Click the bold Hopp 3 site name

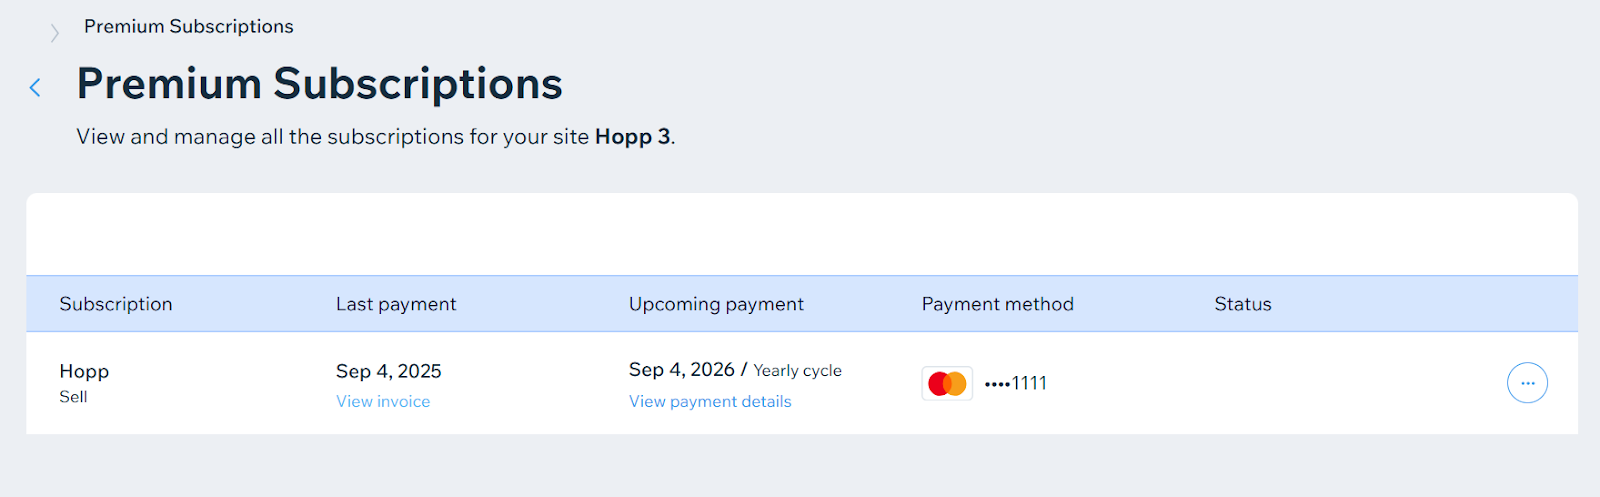(632, 137)
